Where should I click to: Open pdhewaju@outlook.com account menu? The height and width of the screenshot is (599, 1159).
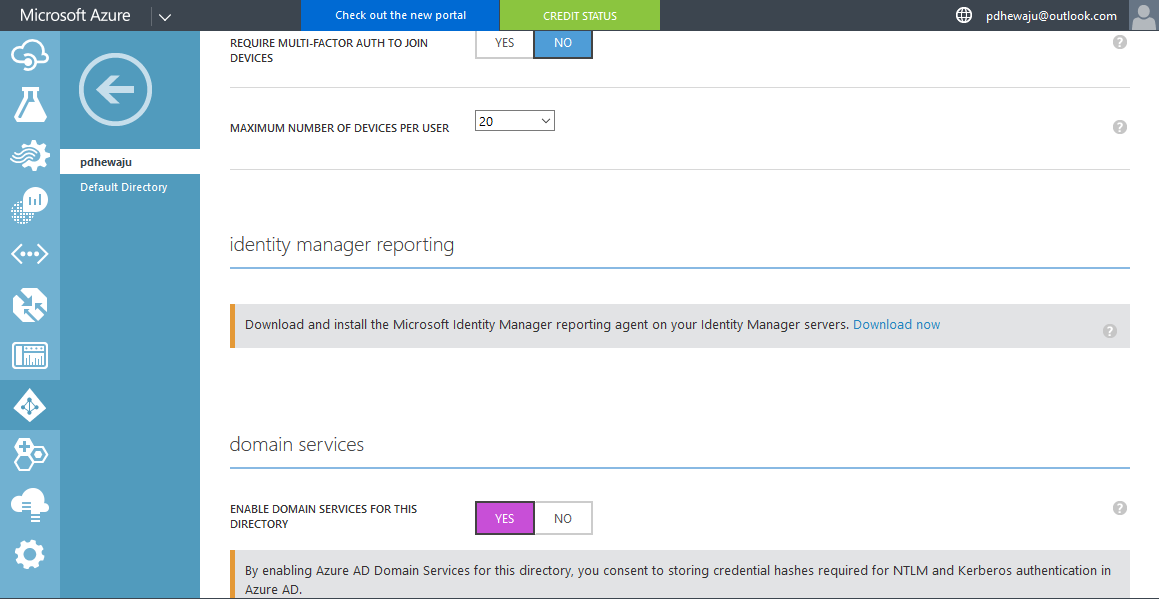[x=1051, y=16]
